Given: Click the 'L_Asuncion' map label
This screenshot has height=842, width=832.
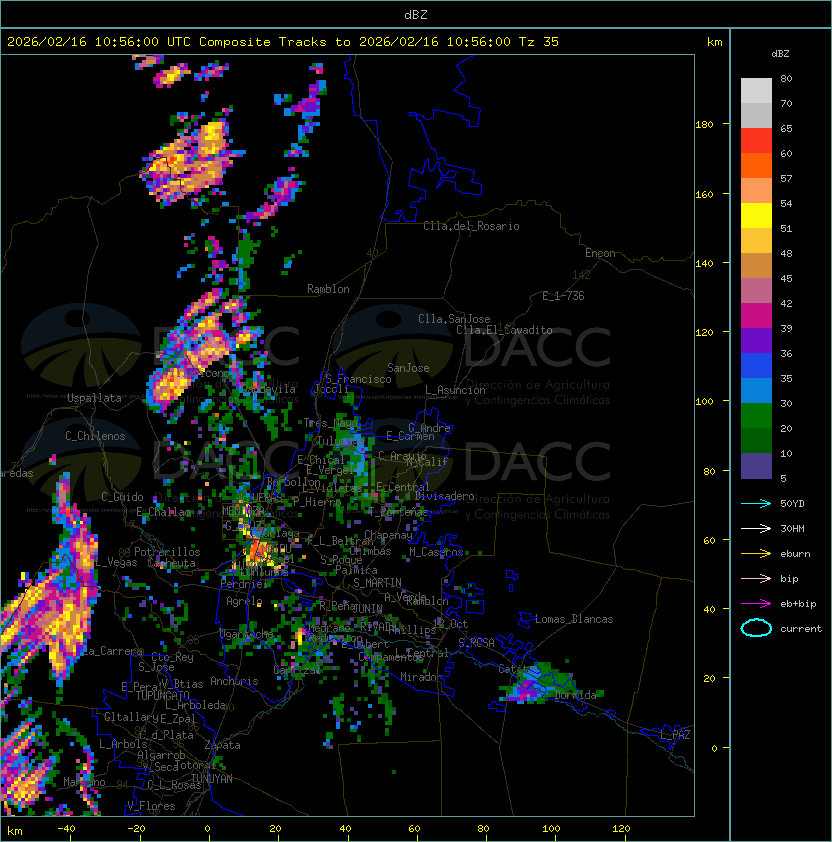Looking at the screenshot, I should [455, 390].
